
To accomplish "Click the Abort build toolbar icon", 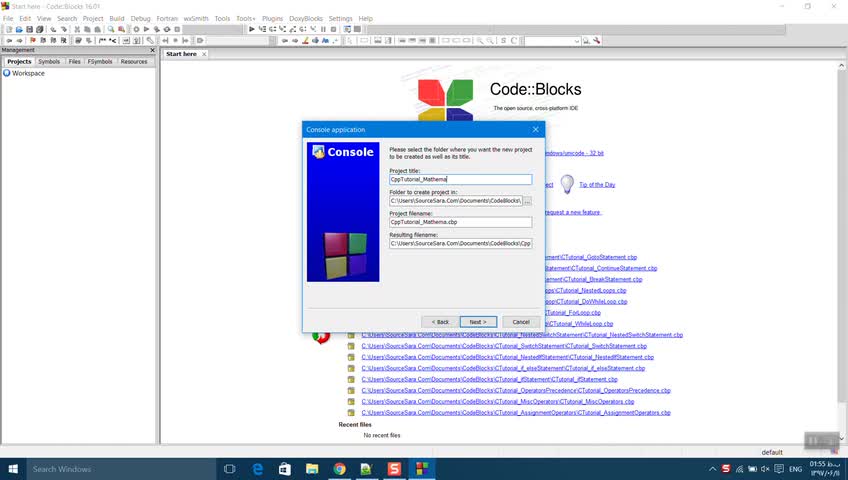I will pyautogui.click(x=177, y=29).
